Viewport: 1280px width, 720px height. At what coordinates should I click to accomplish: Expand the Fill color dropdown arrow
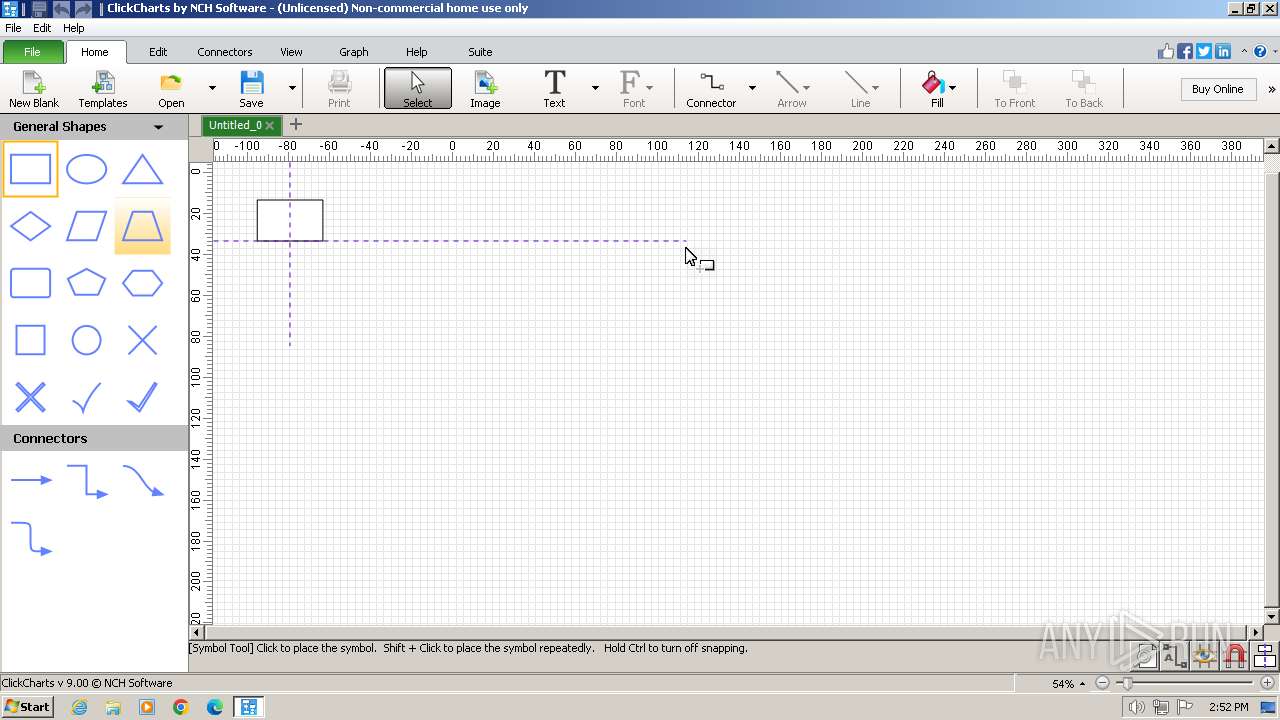click(x=952, y=88)
